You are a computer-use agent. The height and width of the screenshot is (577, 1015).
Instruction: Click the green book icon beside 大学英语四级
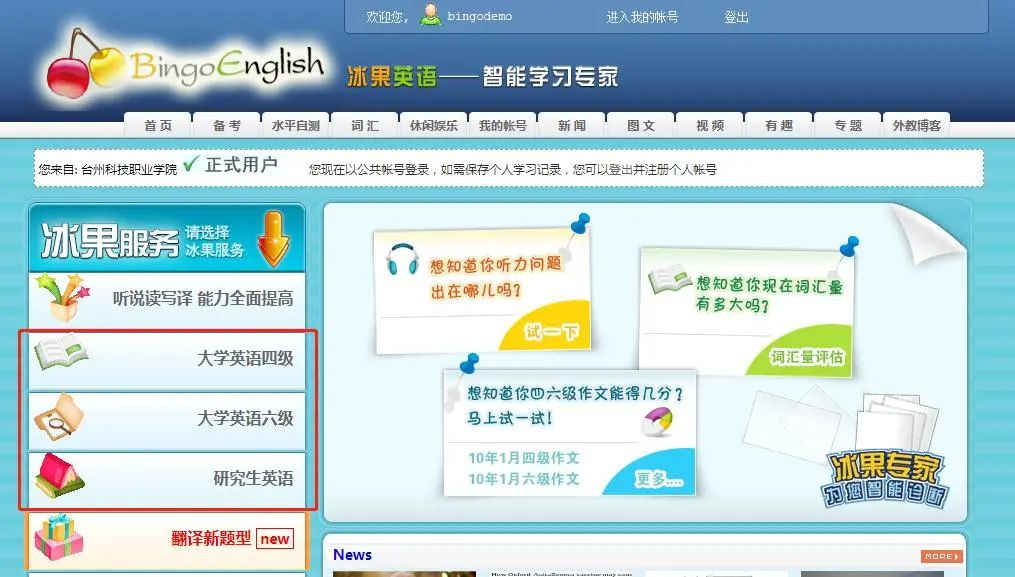tap(61, 352)
